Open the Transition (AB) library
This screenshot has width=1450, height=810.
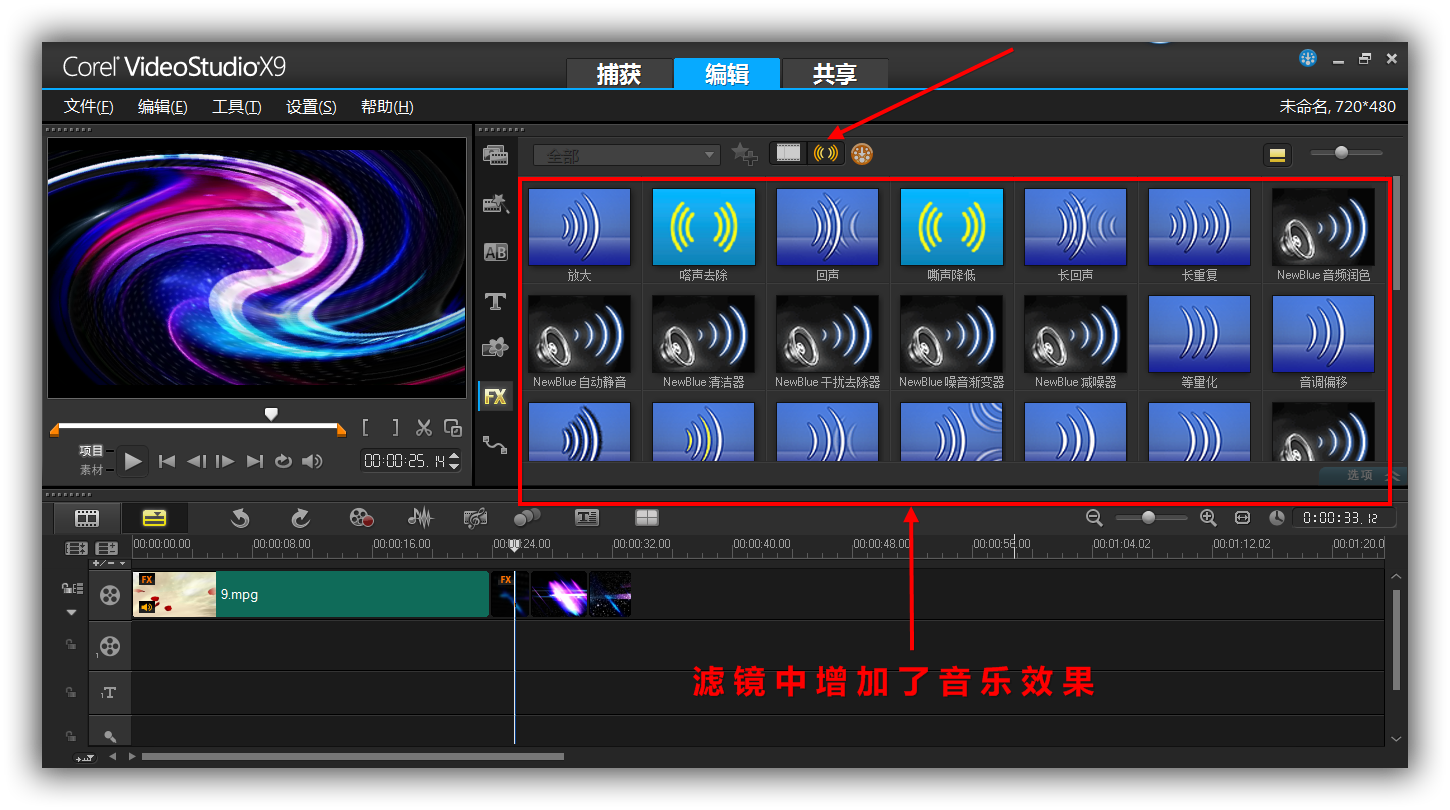(x=495, y=252)
